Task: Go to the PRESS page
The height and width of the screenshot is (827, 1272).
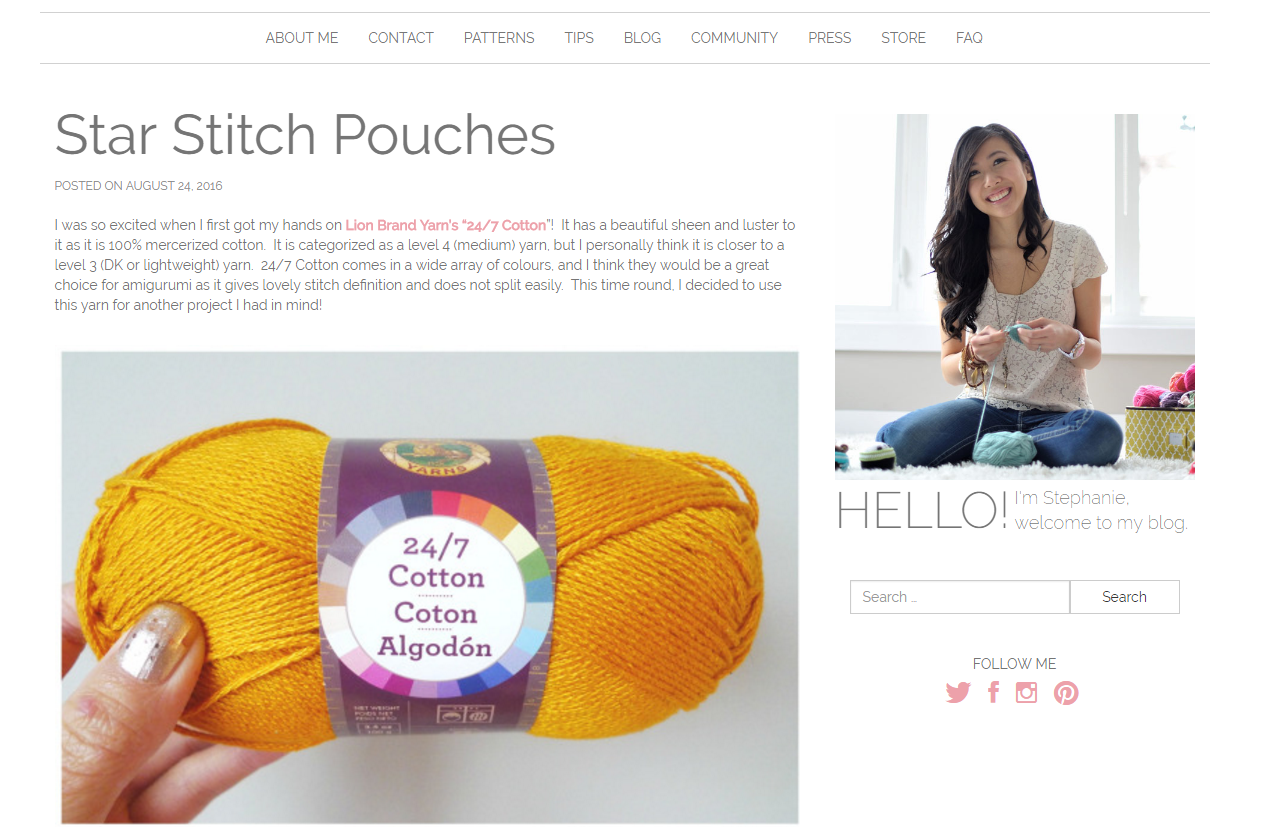Action: pyautogui.click(x=830, y=38)
